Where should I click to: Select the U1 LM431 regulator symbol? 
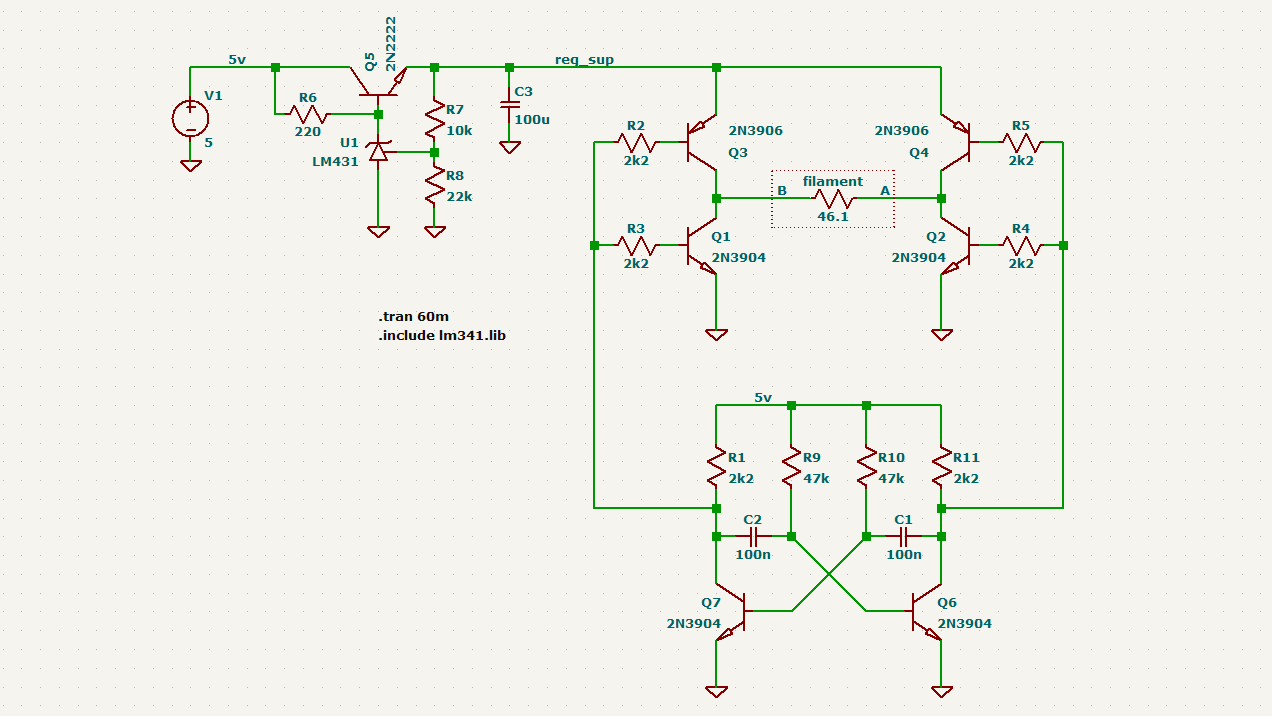[378, 152]
